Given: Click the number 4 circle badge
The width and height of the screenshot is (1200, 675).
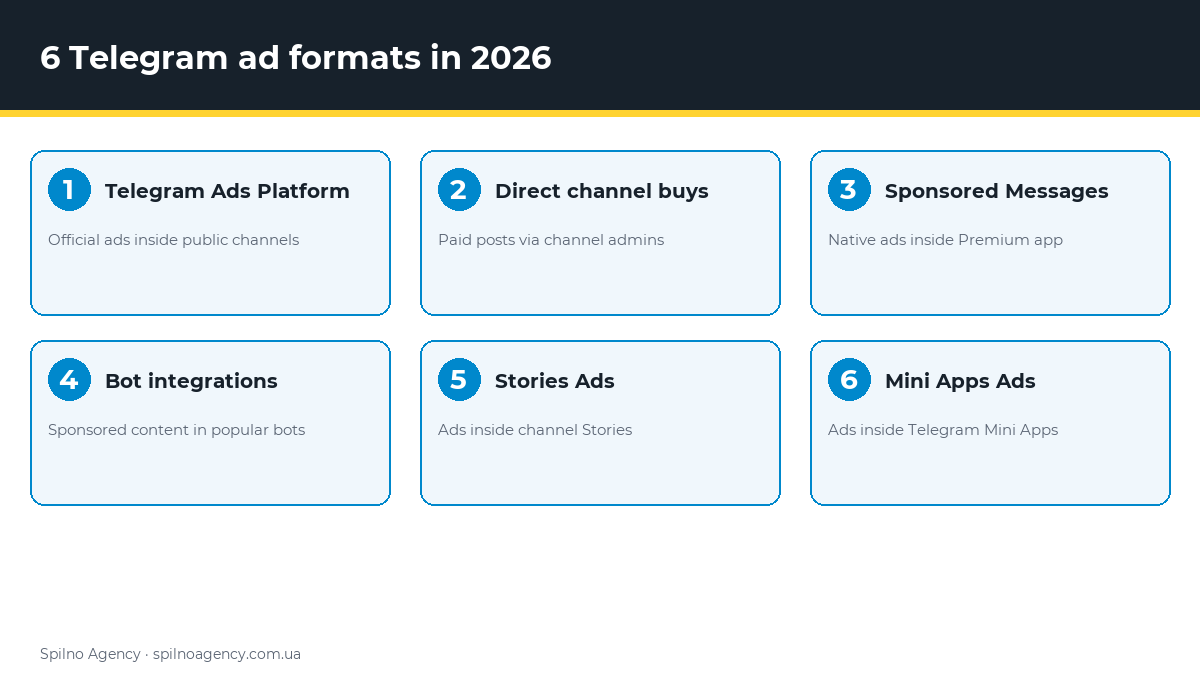Looking at the screenshot, I should click(69, 379).
